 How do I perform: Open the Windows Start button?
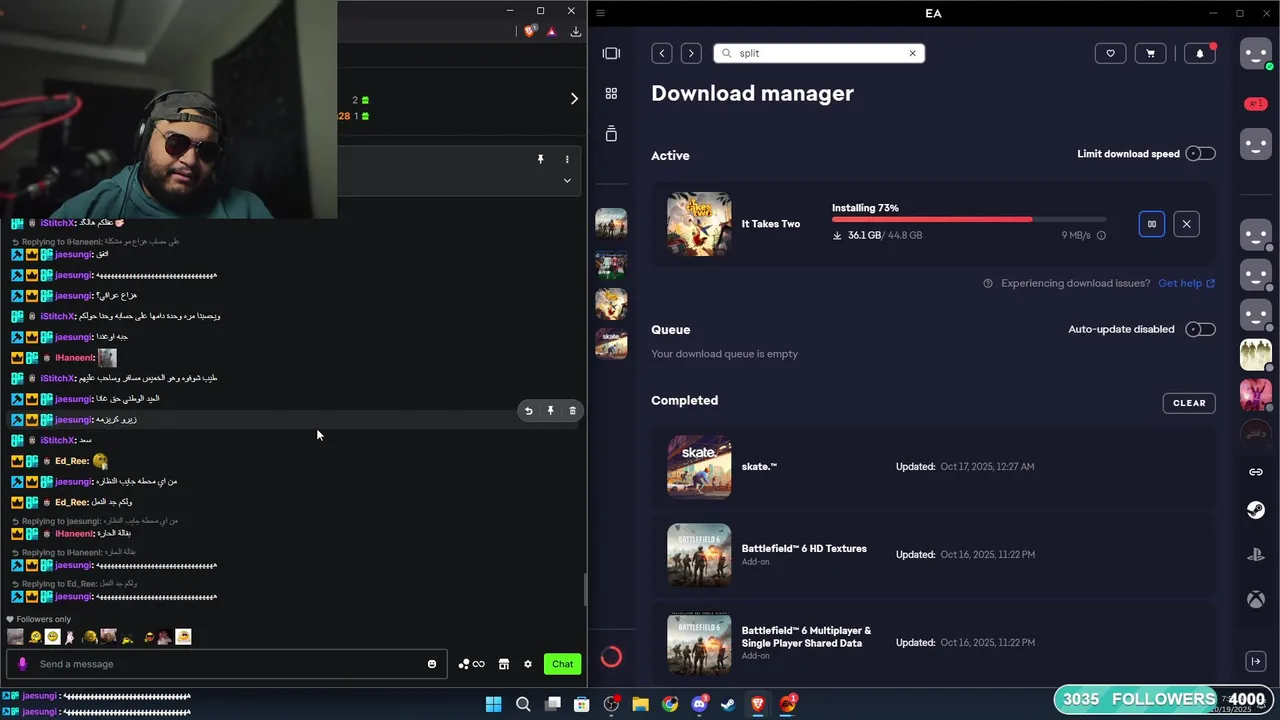point(493,704)
